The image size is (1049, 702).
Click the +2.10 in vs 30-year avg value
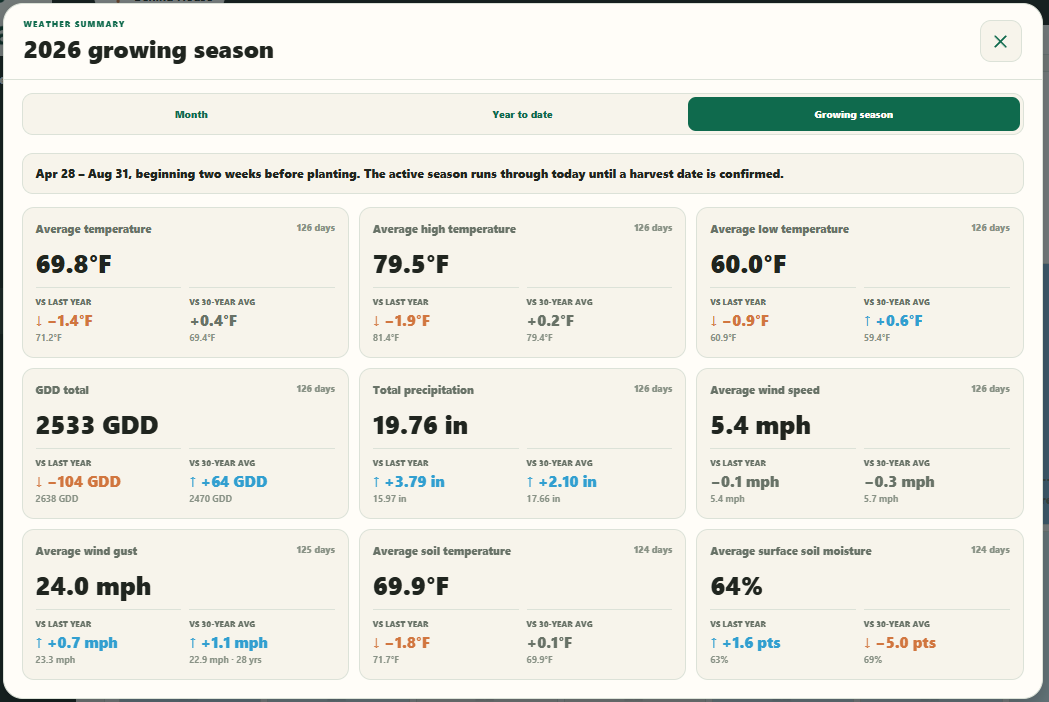(561, 482)
